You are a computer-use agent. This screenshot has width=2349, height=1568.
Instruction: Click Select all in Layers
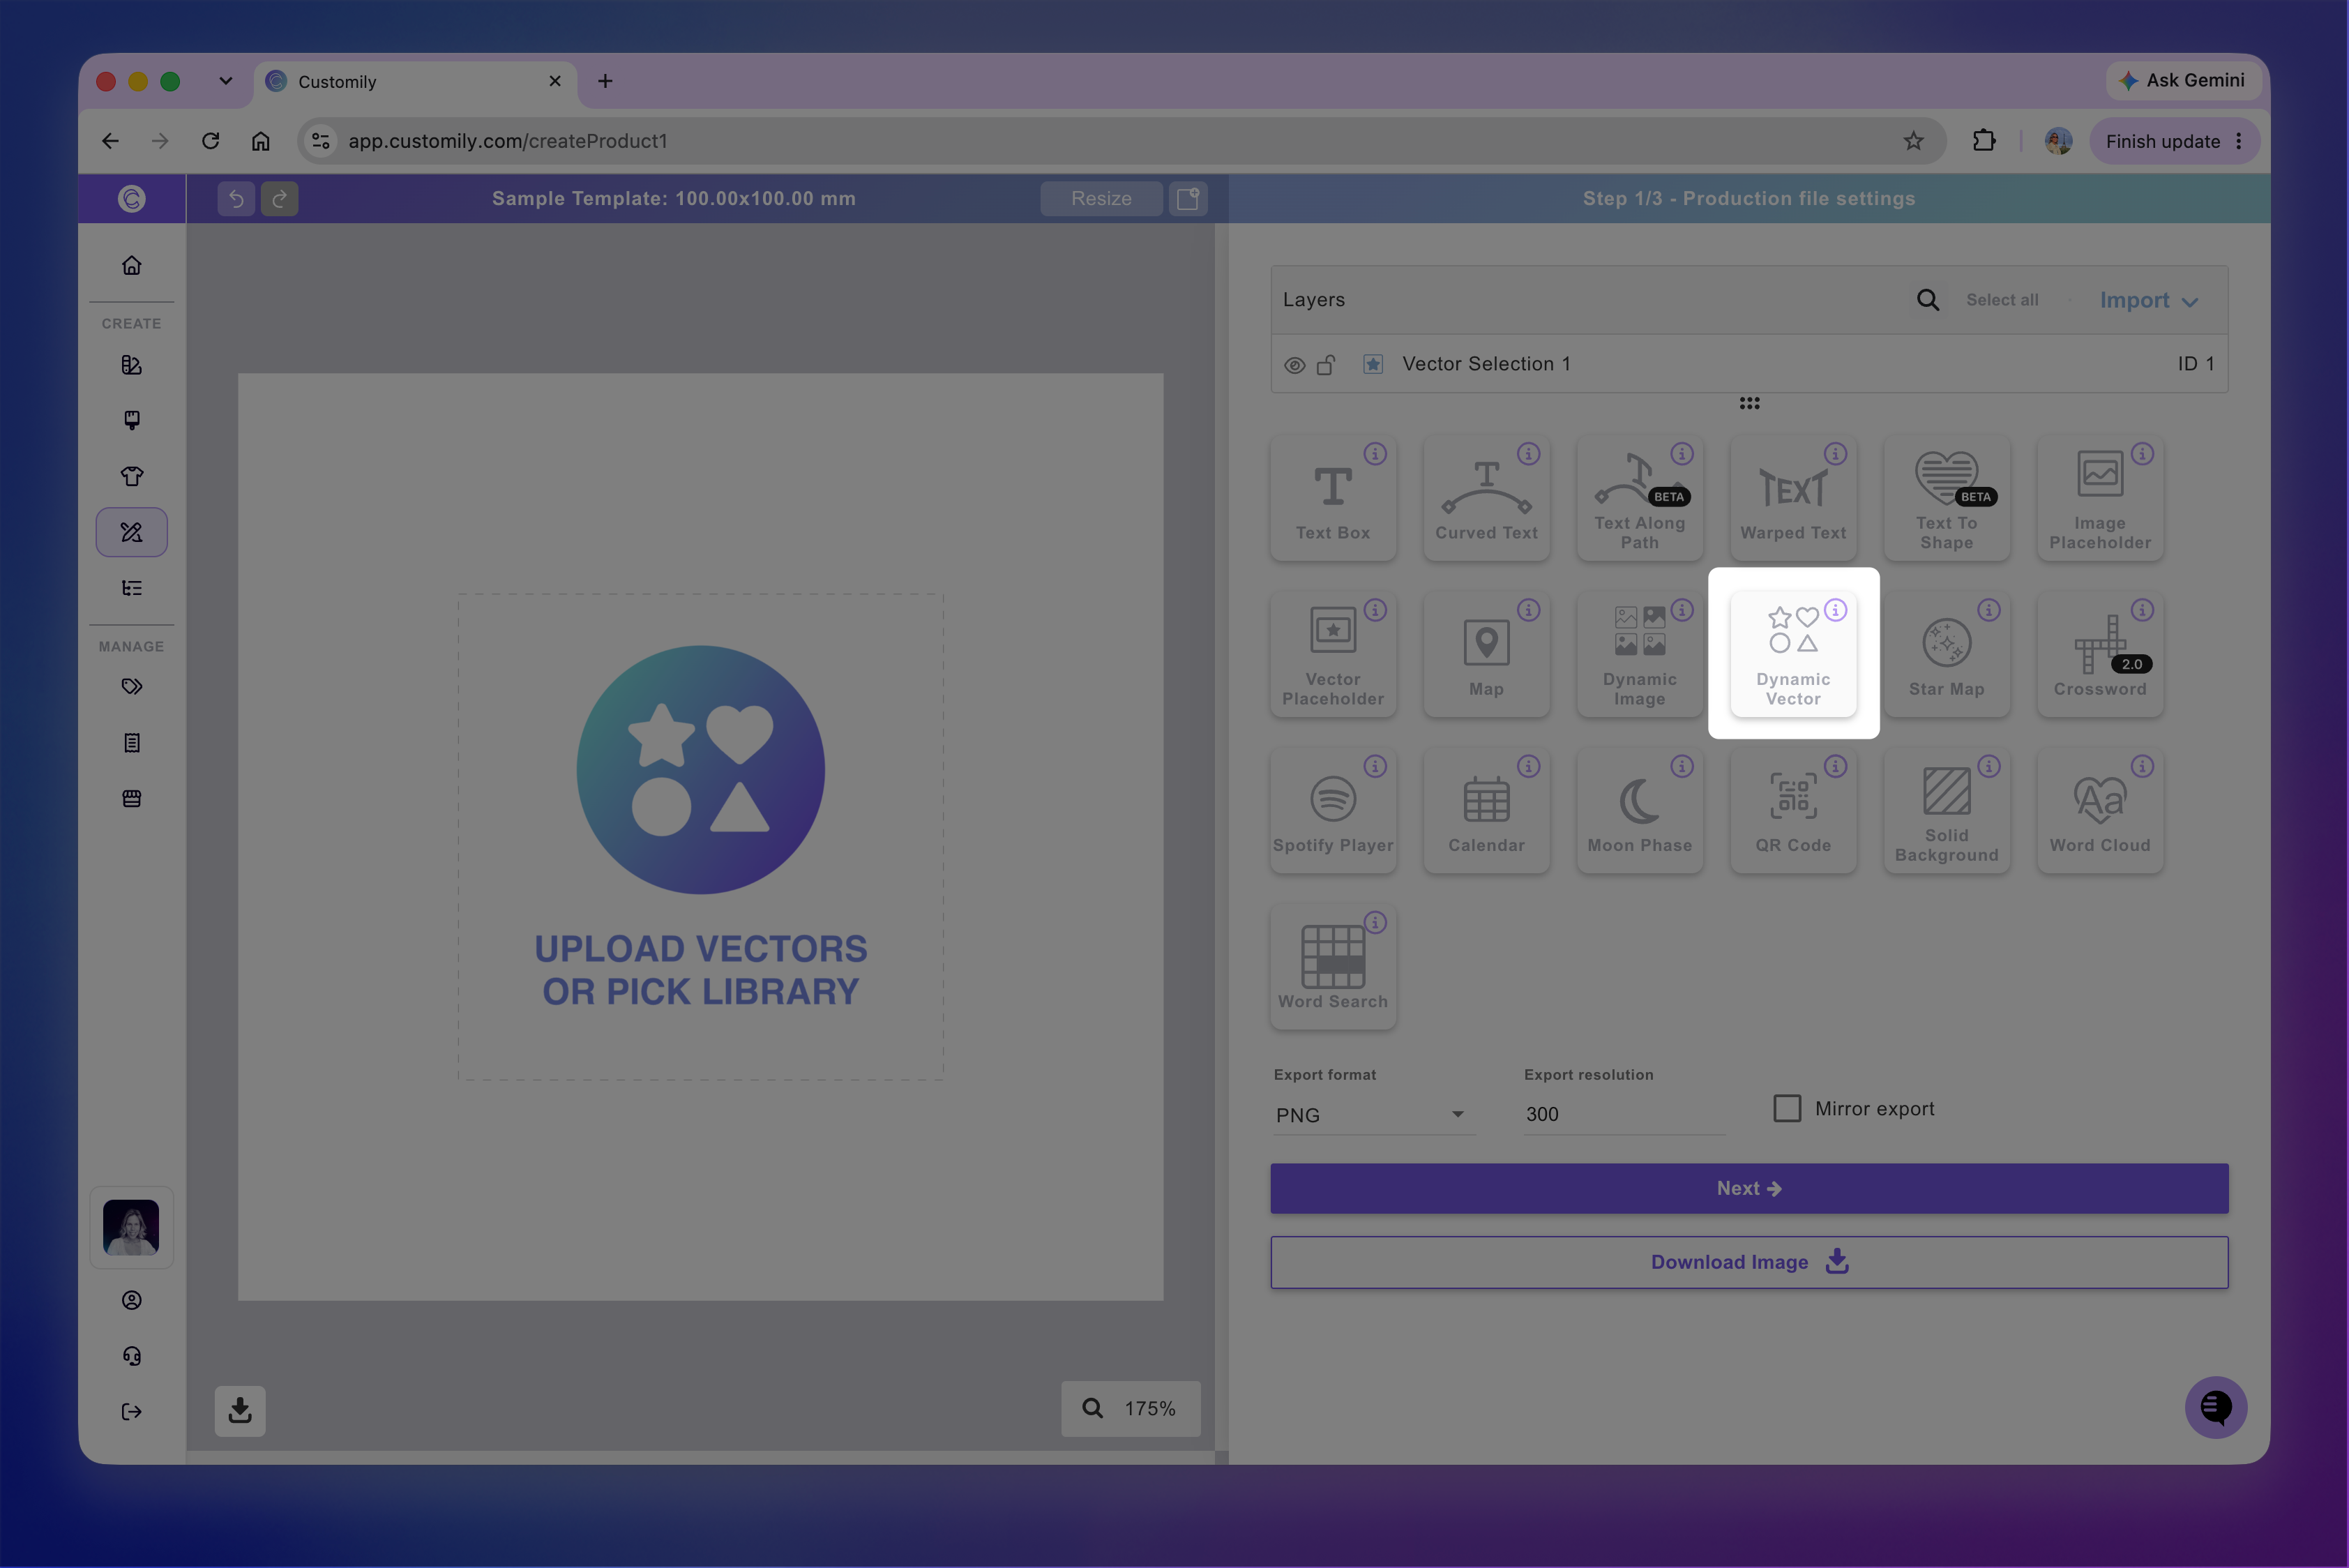(2002, 300)
